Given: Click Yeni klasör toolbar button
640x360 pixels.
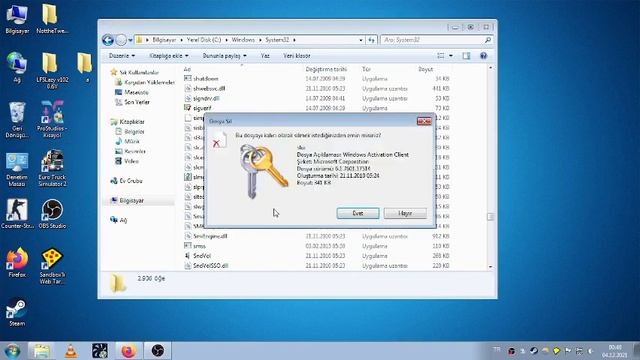Looking at the screenshot, I should (297, 56).
